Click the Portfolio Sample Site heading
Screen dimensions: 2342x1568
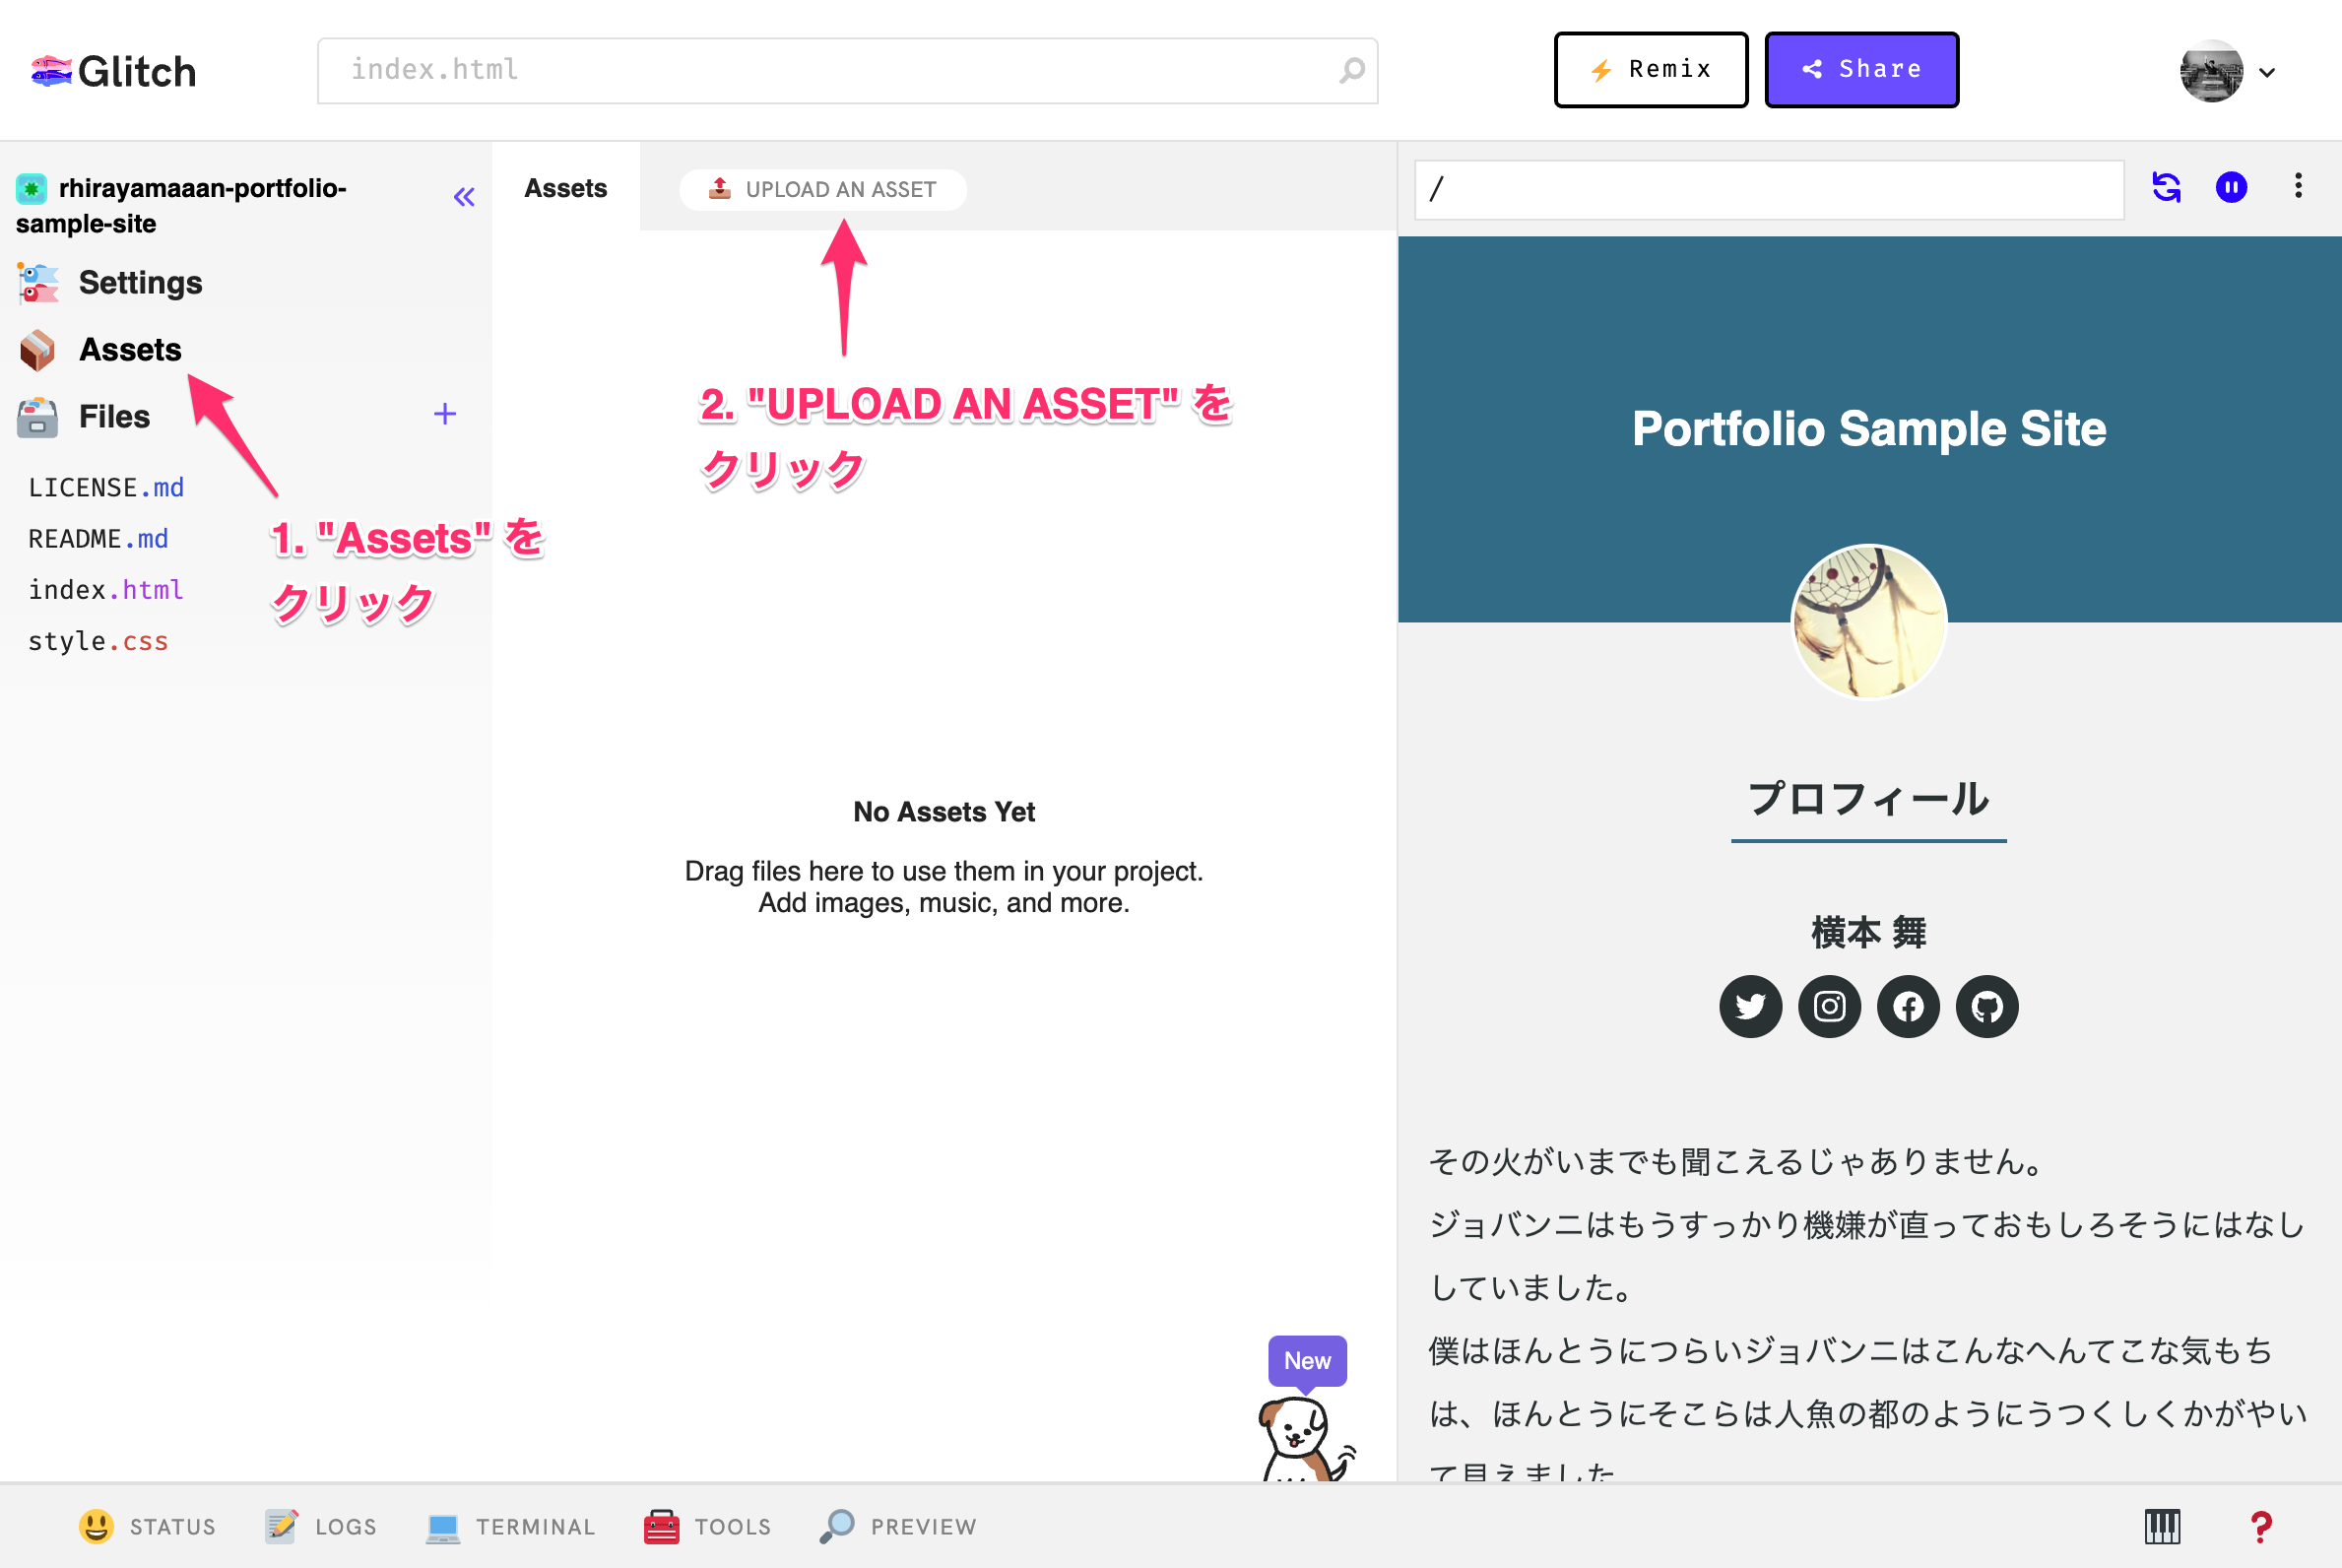pos(1869,429)
